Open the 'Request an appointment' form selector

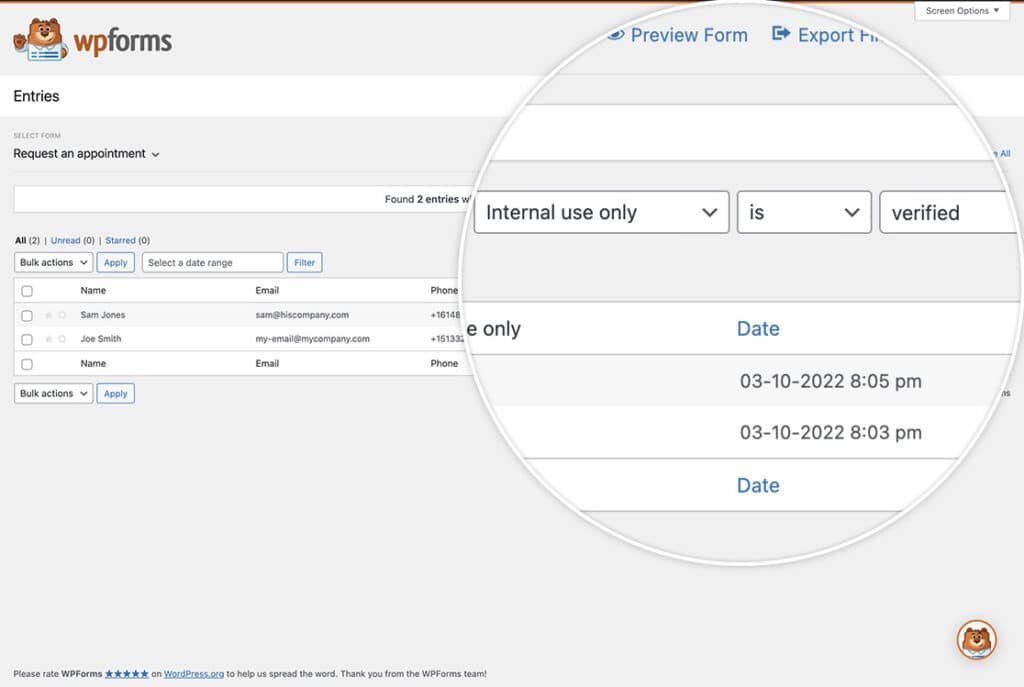tap(87, 154)
